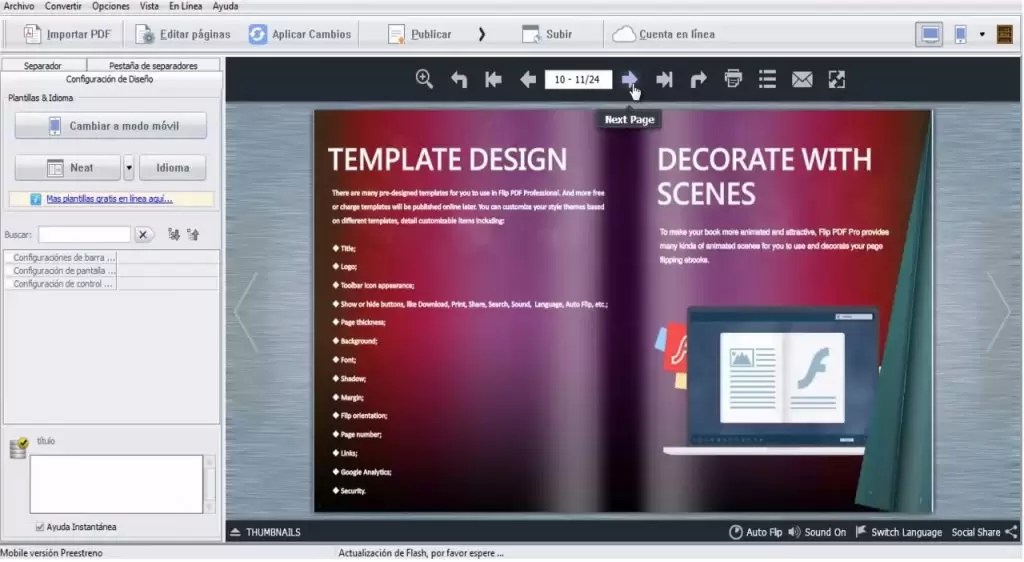Open the Opciones menu
The image size is (1024, 562).
pyautogui.click(x=110, y=6)
